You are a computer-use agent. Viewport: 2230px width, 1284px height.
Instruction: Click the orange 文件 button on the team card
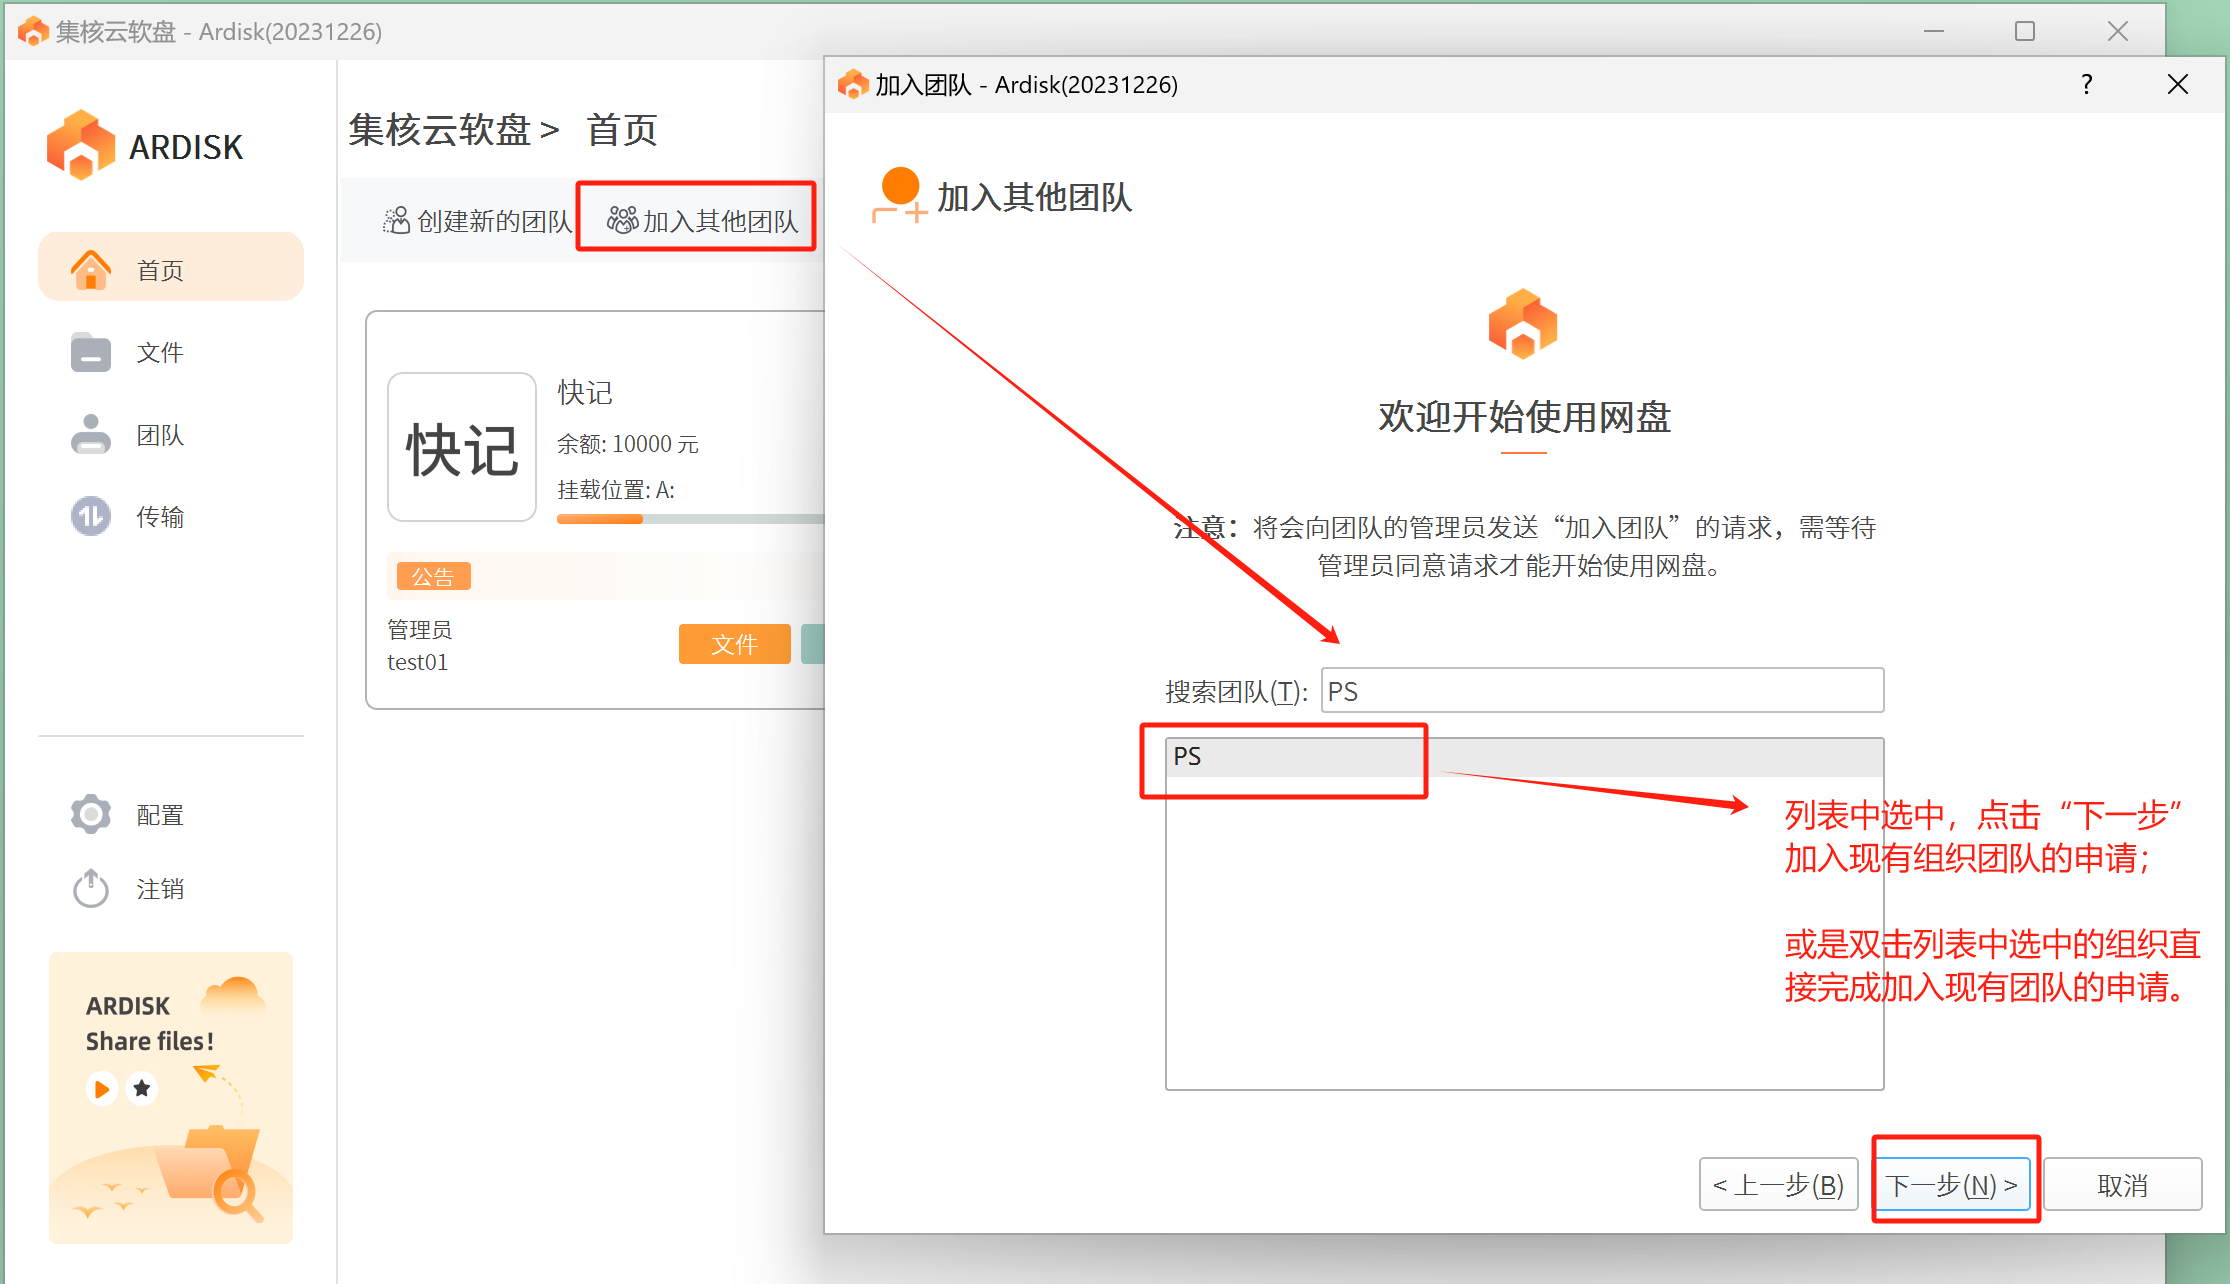coord(734,644)
